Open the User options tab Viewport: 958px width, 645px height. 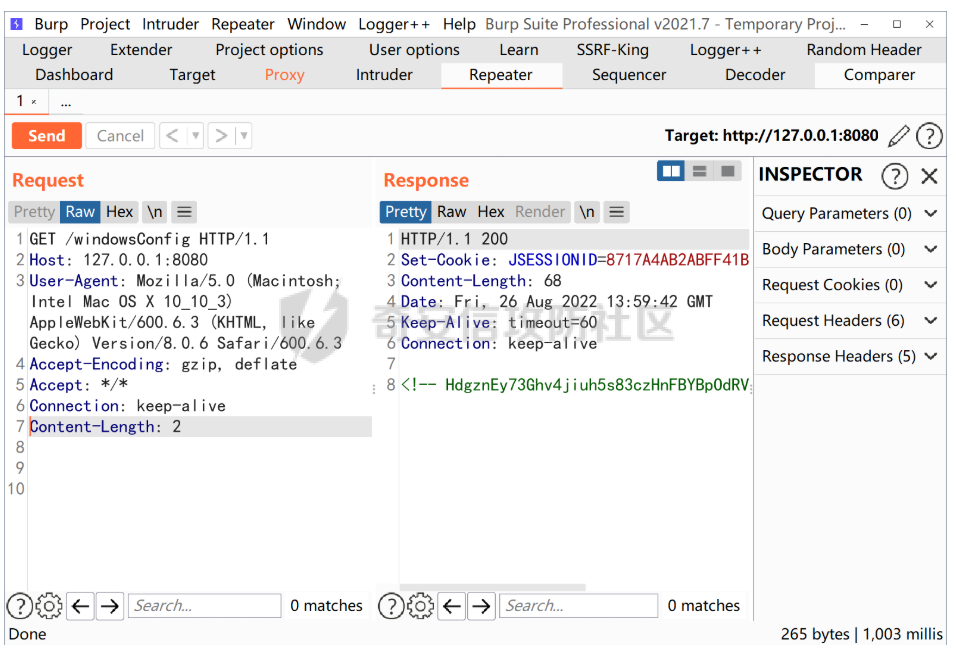[x=414, y=50]
